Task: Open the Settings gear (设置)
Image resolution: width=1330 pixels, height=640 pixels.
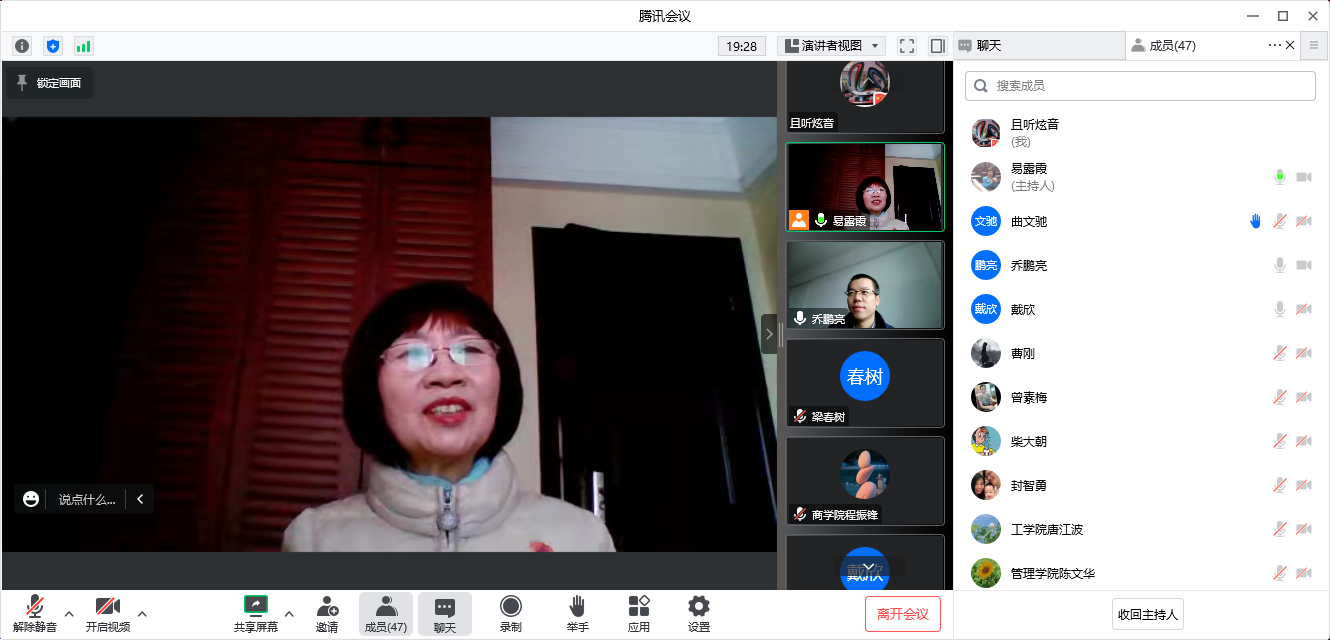Action: click(699, 613)
